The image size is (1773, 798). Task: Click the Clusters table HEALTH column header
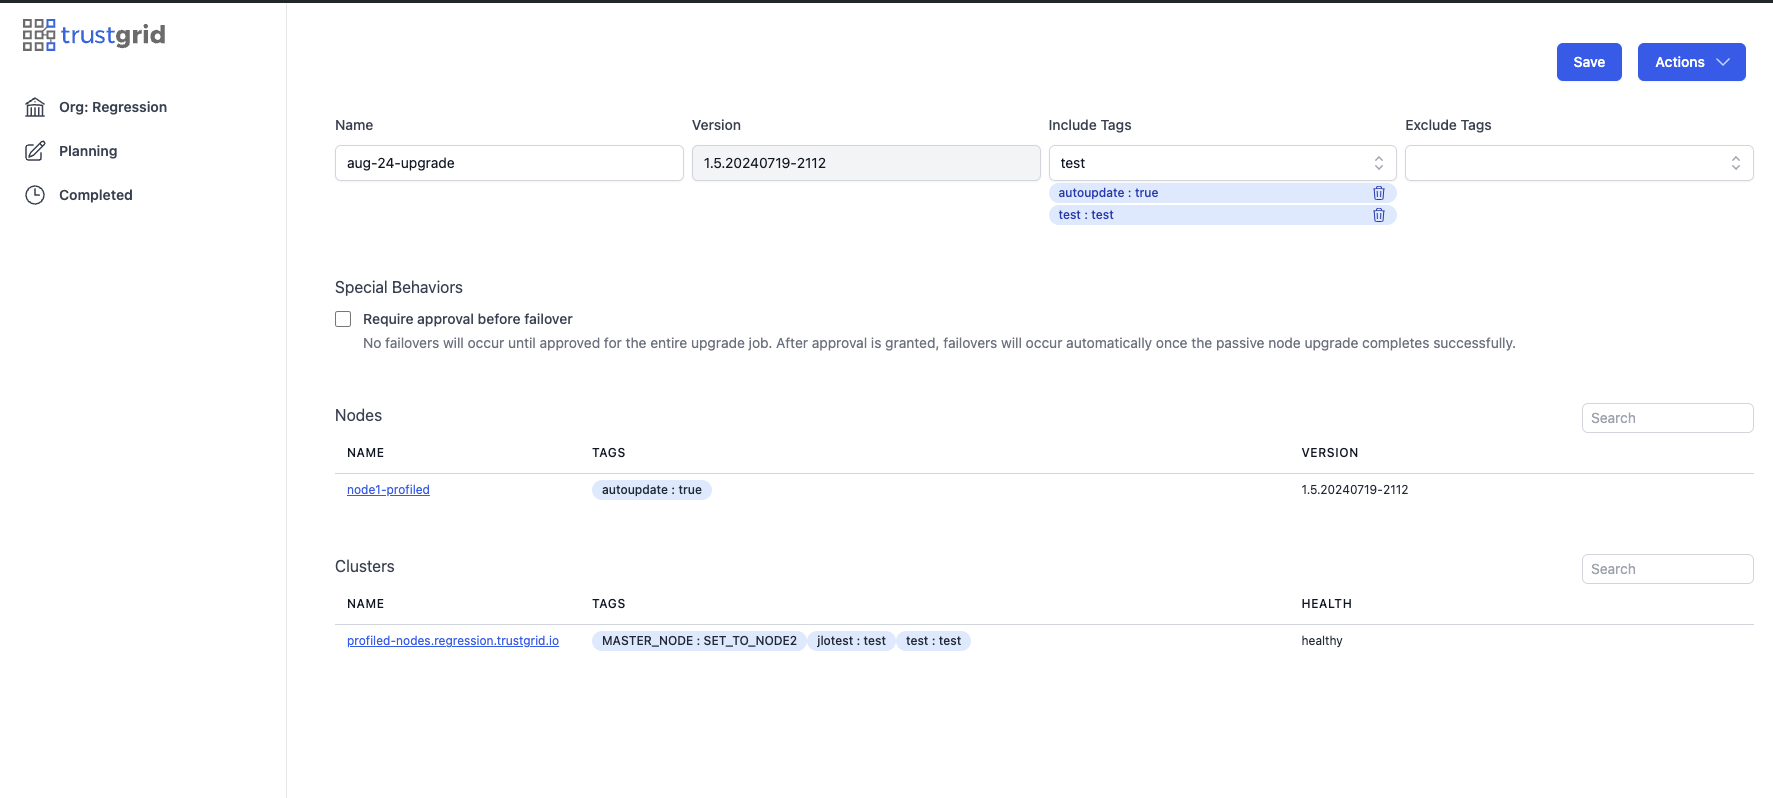1327,604
